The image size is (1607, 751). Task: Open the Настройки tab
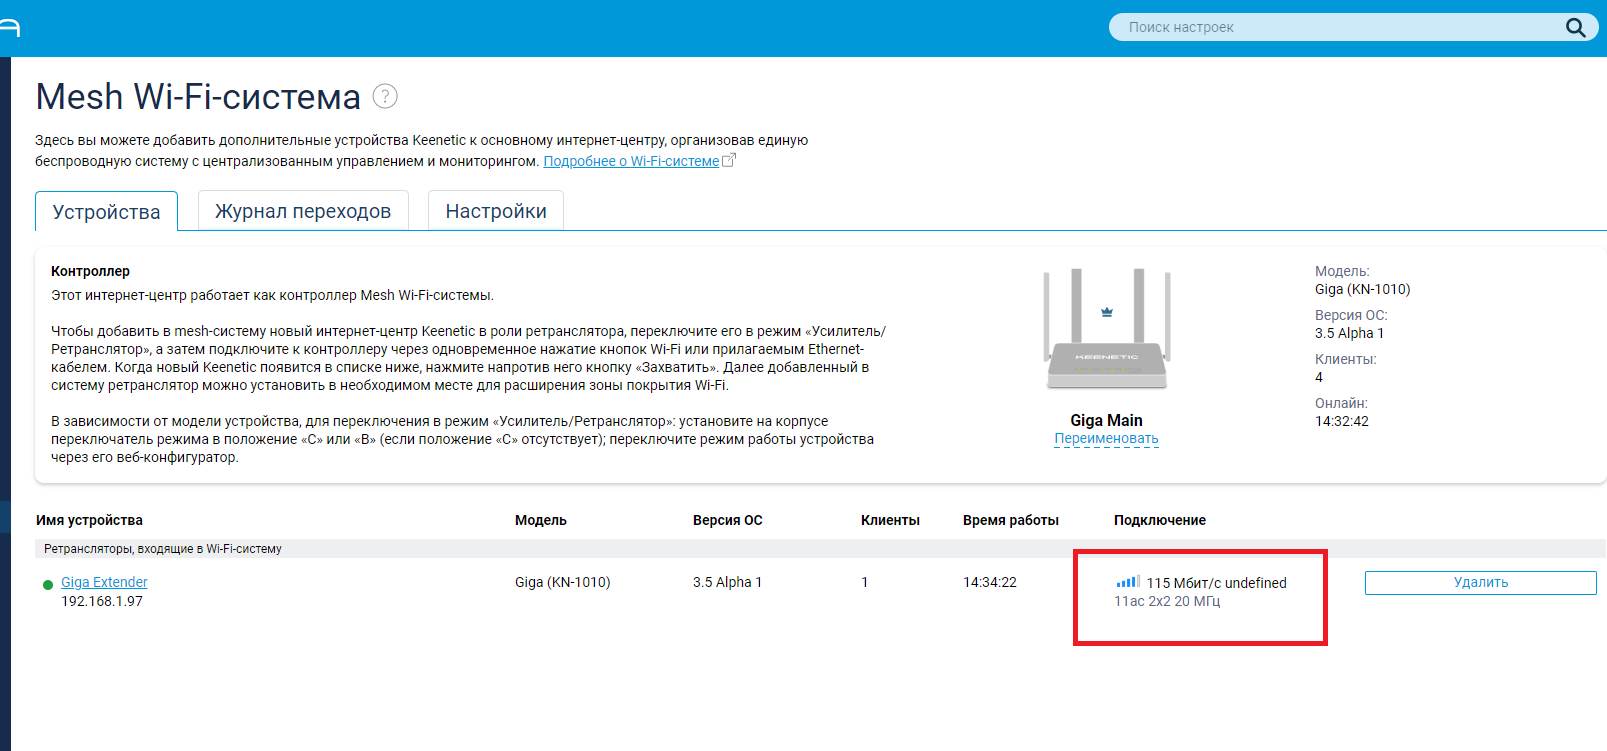click(496, 211)
